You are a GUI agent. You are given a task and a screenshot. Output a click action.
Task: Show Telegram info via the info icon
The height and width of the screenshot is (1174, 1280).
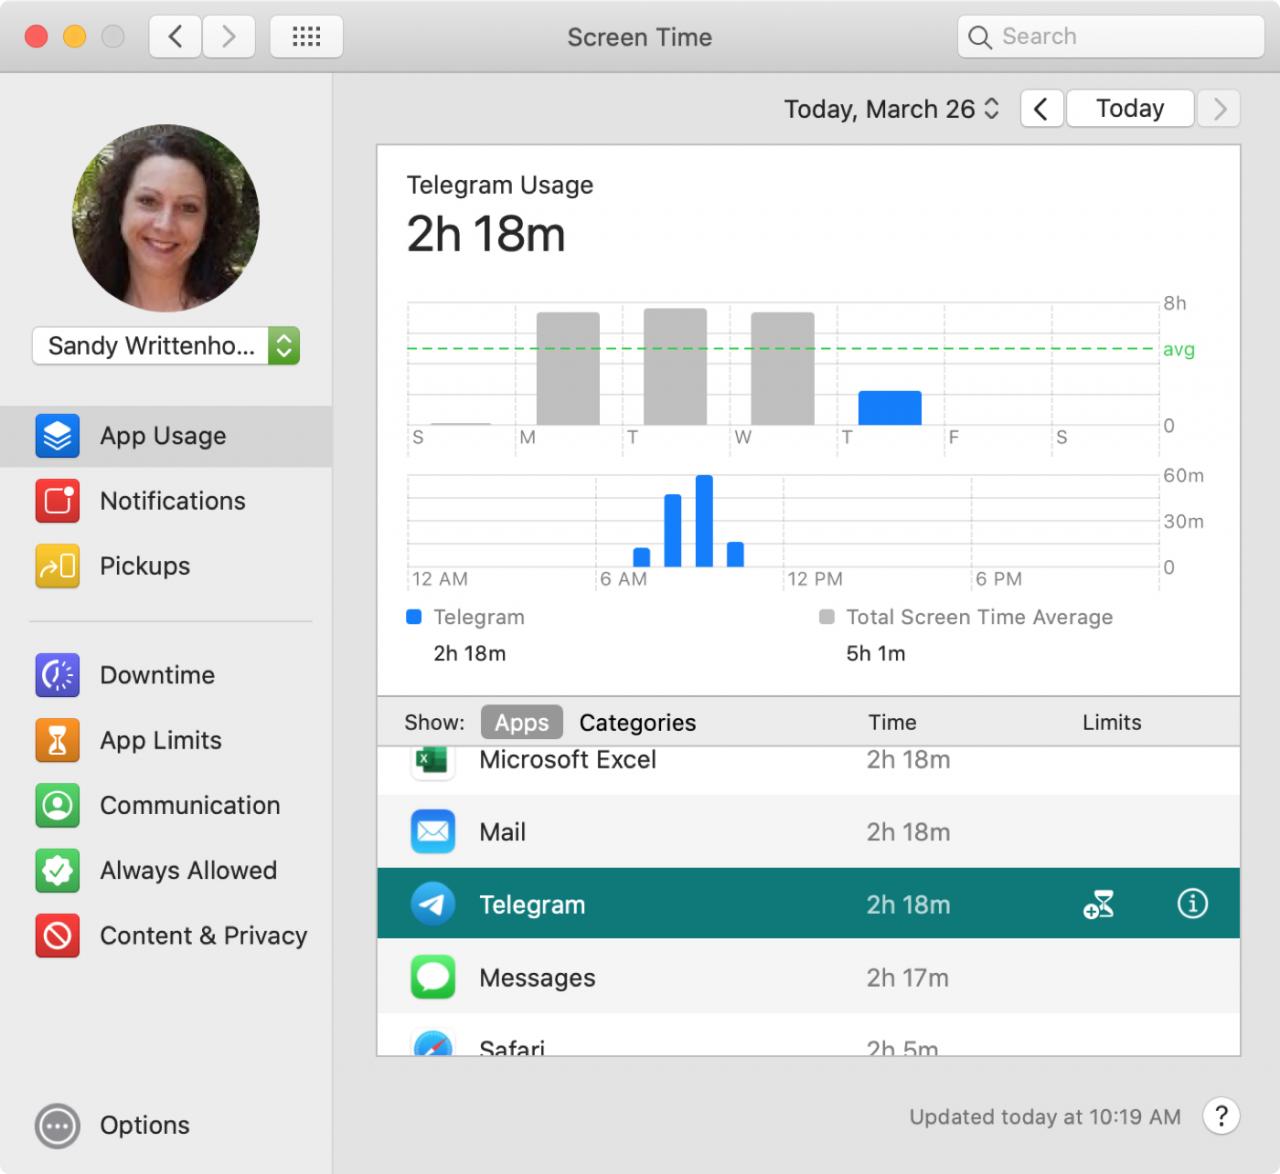1192,904
